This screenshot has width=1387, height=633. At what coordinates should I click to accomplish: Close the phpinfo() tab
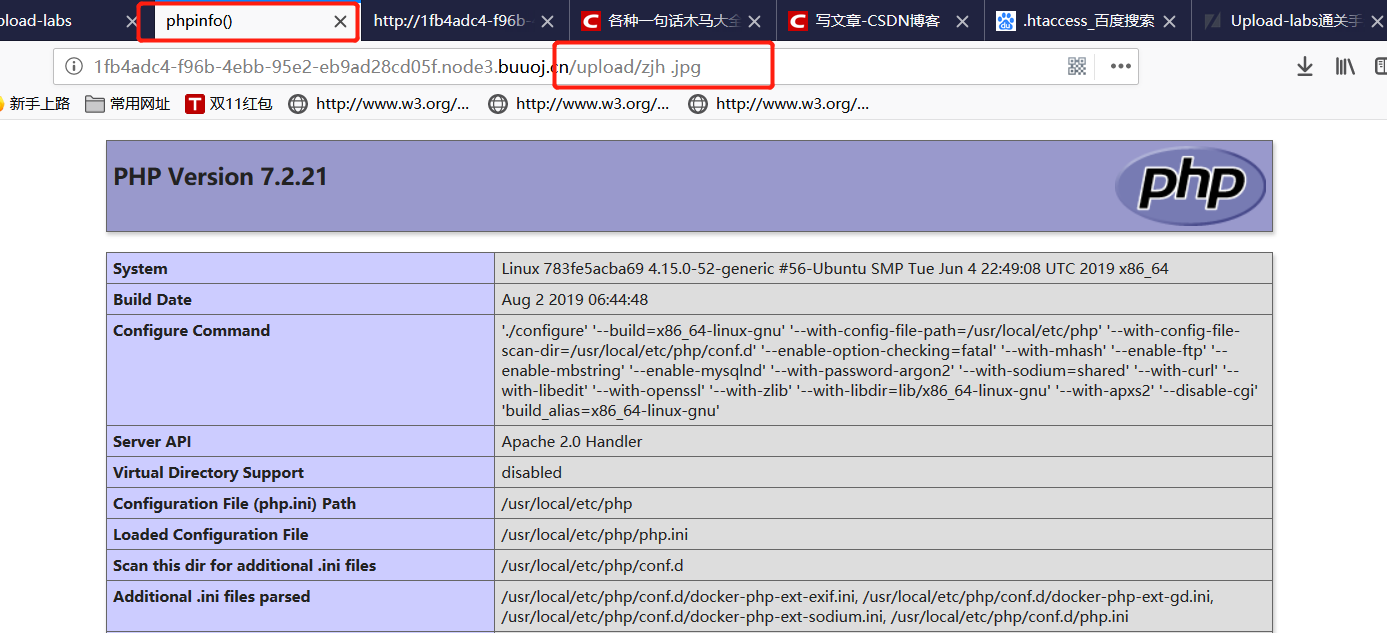pyautogui.click(x=341, y=21)
